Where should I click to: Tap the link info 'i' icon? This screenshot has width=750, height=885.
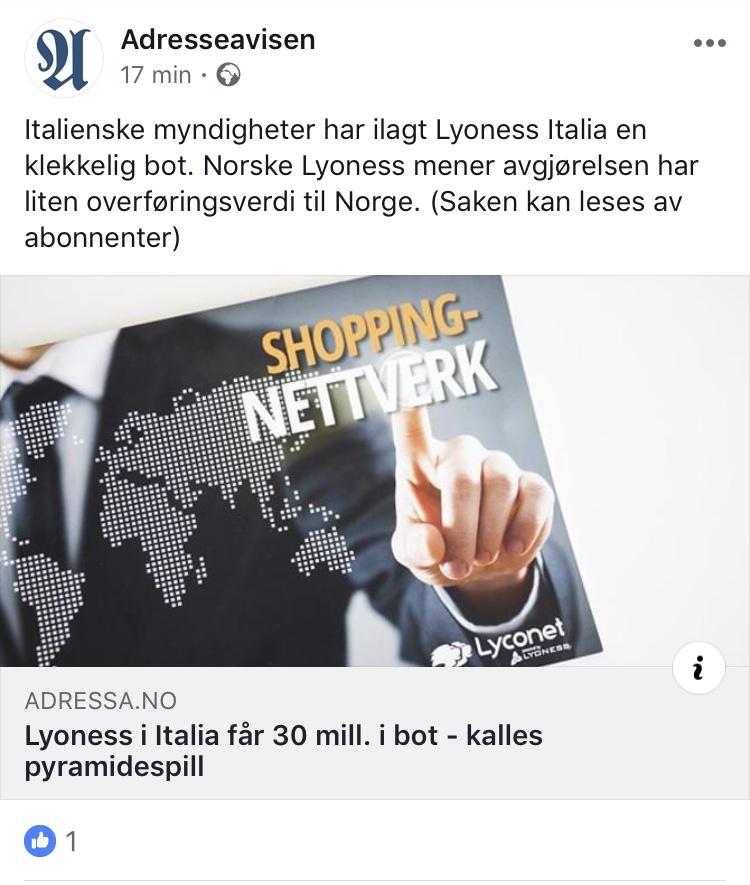pyautogui.click(x=699, y=668)
